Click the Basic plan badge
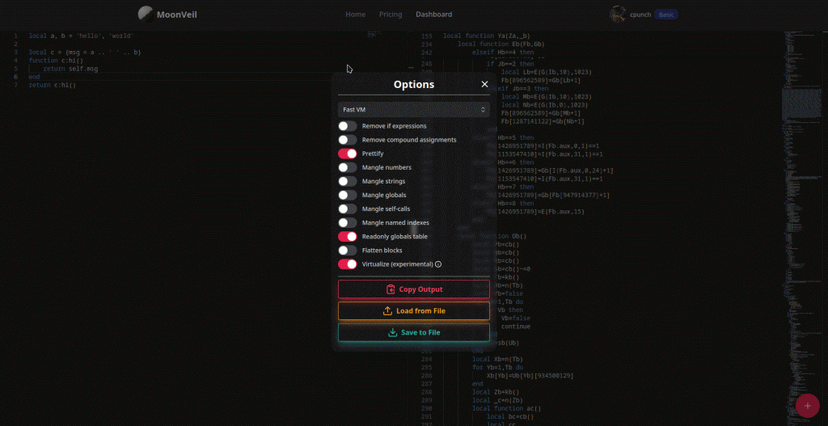The width and height of the screenshot is (828, 426). tap(666, 15)
